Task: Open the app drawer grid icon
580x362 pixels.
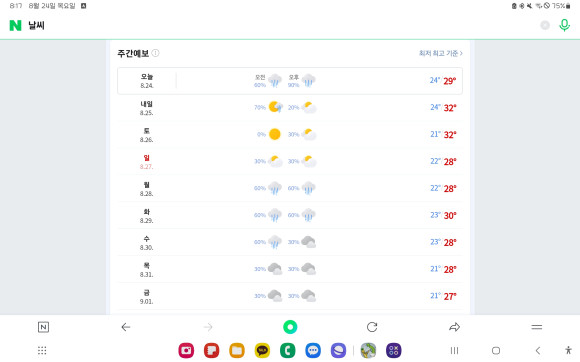Action: click(x=42, y=350)
